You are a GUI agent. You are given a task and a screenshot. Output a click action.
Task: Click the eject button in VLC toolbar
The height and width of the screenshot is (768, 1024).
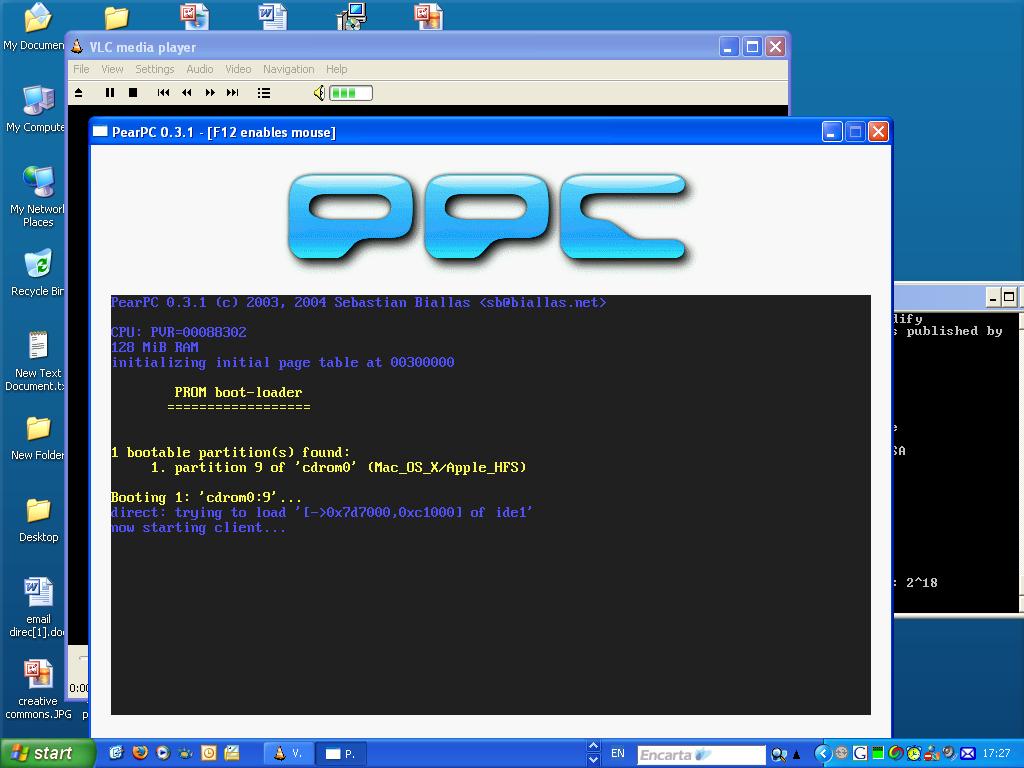tap(78, 93)
